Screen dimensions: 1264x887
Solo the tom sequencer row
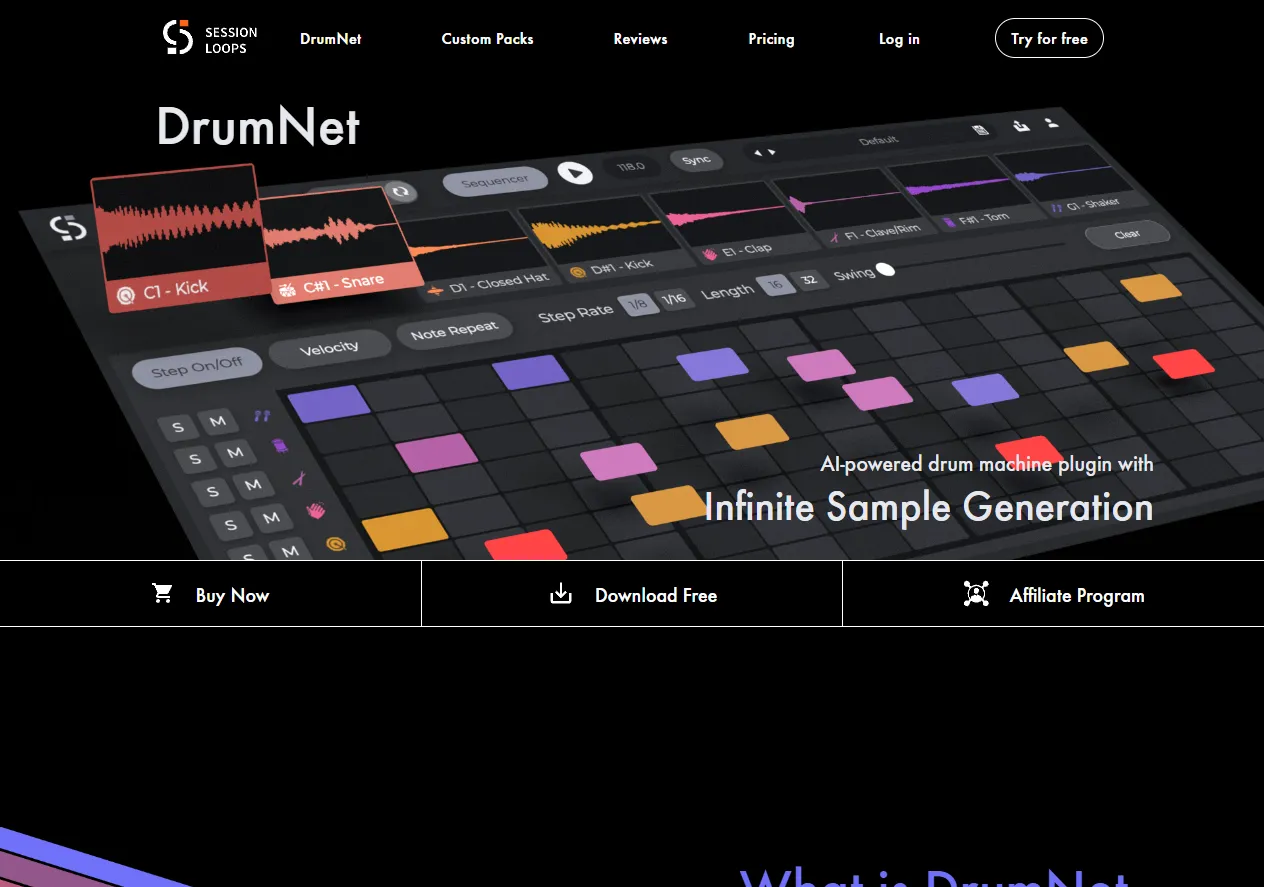(195, 460)
